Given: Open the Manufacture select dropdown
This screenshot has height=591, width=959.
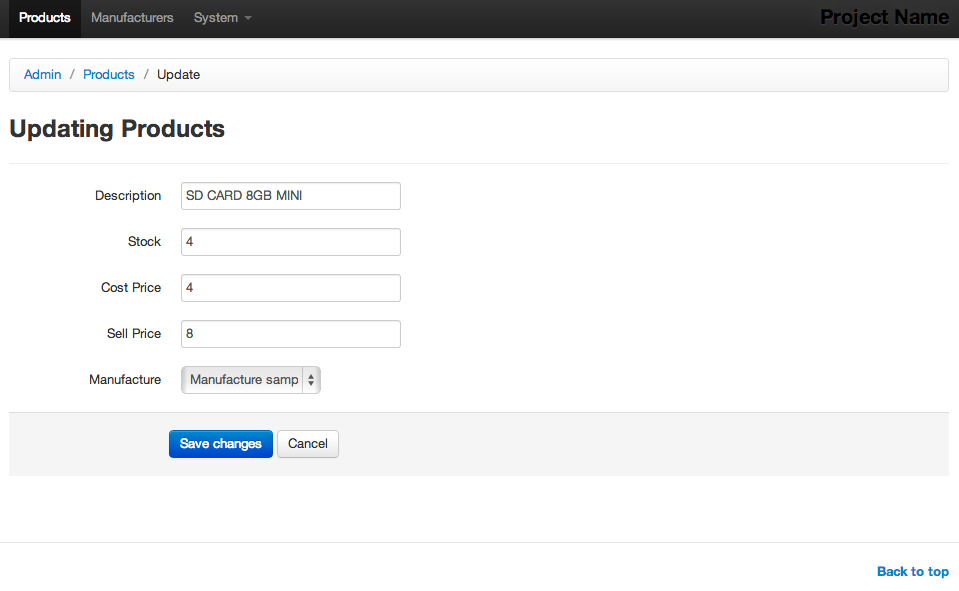Looking at the screenshot, I should pos(251,380).
